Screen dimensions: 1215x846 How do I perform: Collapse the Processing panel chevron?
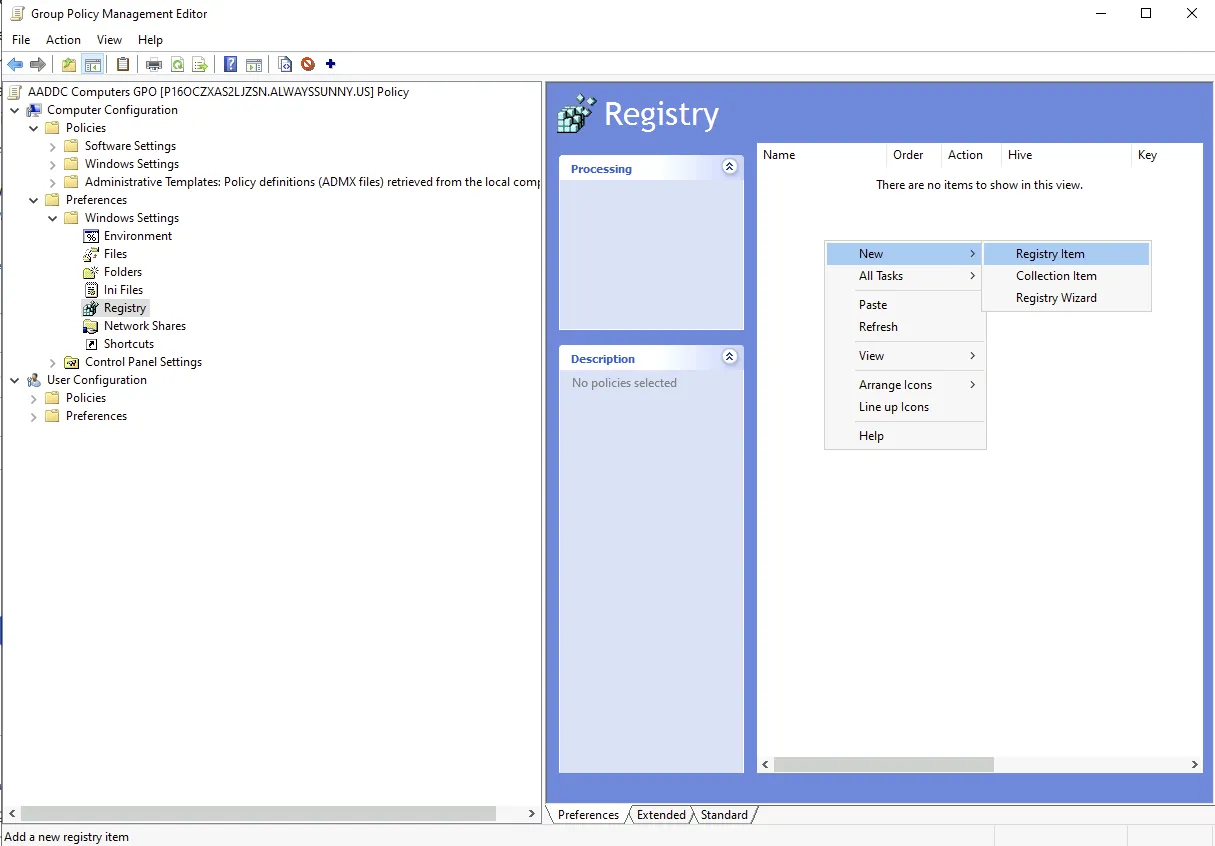pyautogui.click(x=730, y=167)
